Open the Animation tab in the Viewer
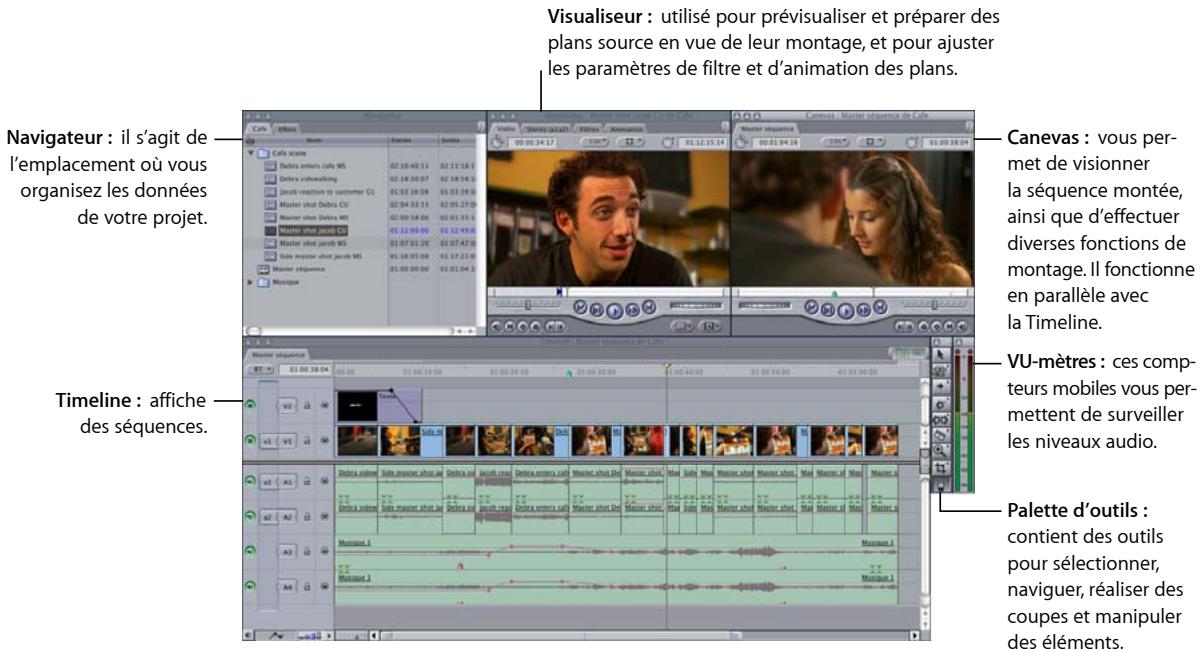Viewport: 1201px width, 651px height. [626, 128]
